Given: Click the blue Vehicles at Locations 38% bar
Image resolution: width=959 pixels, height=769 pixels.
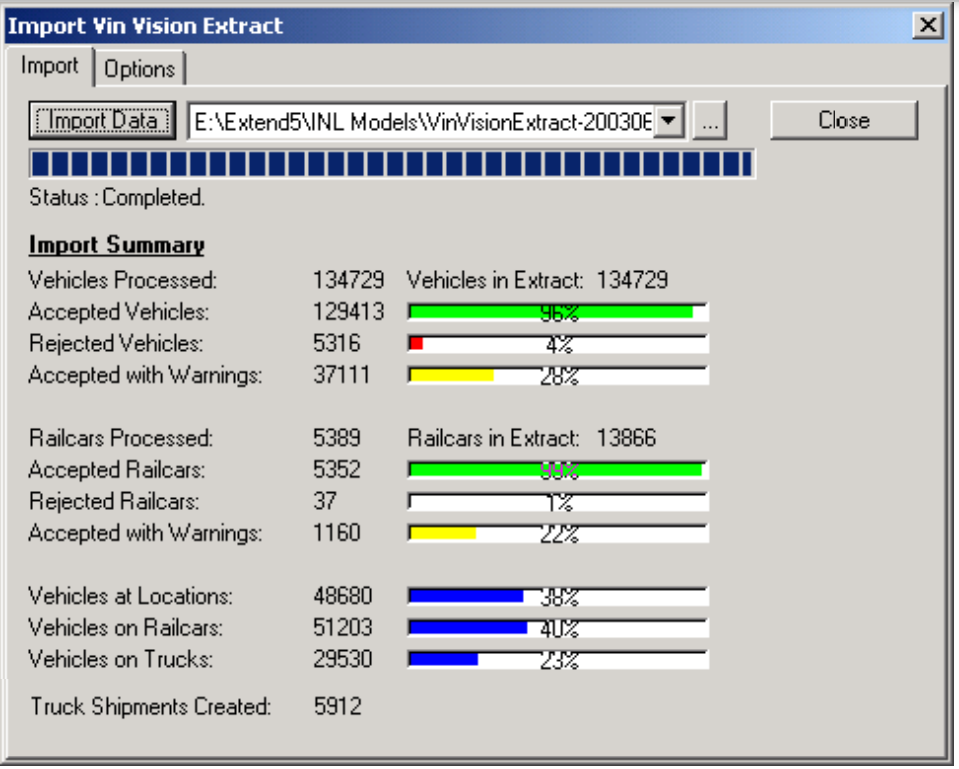Looking at the screenshot, I should click(557, 597).
